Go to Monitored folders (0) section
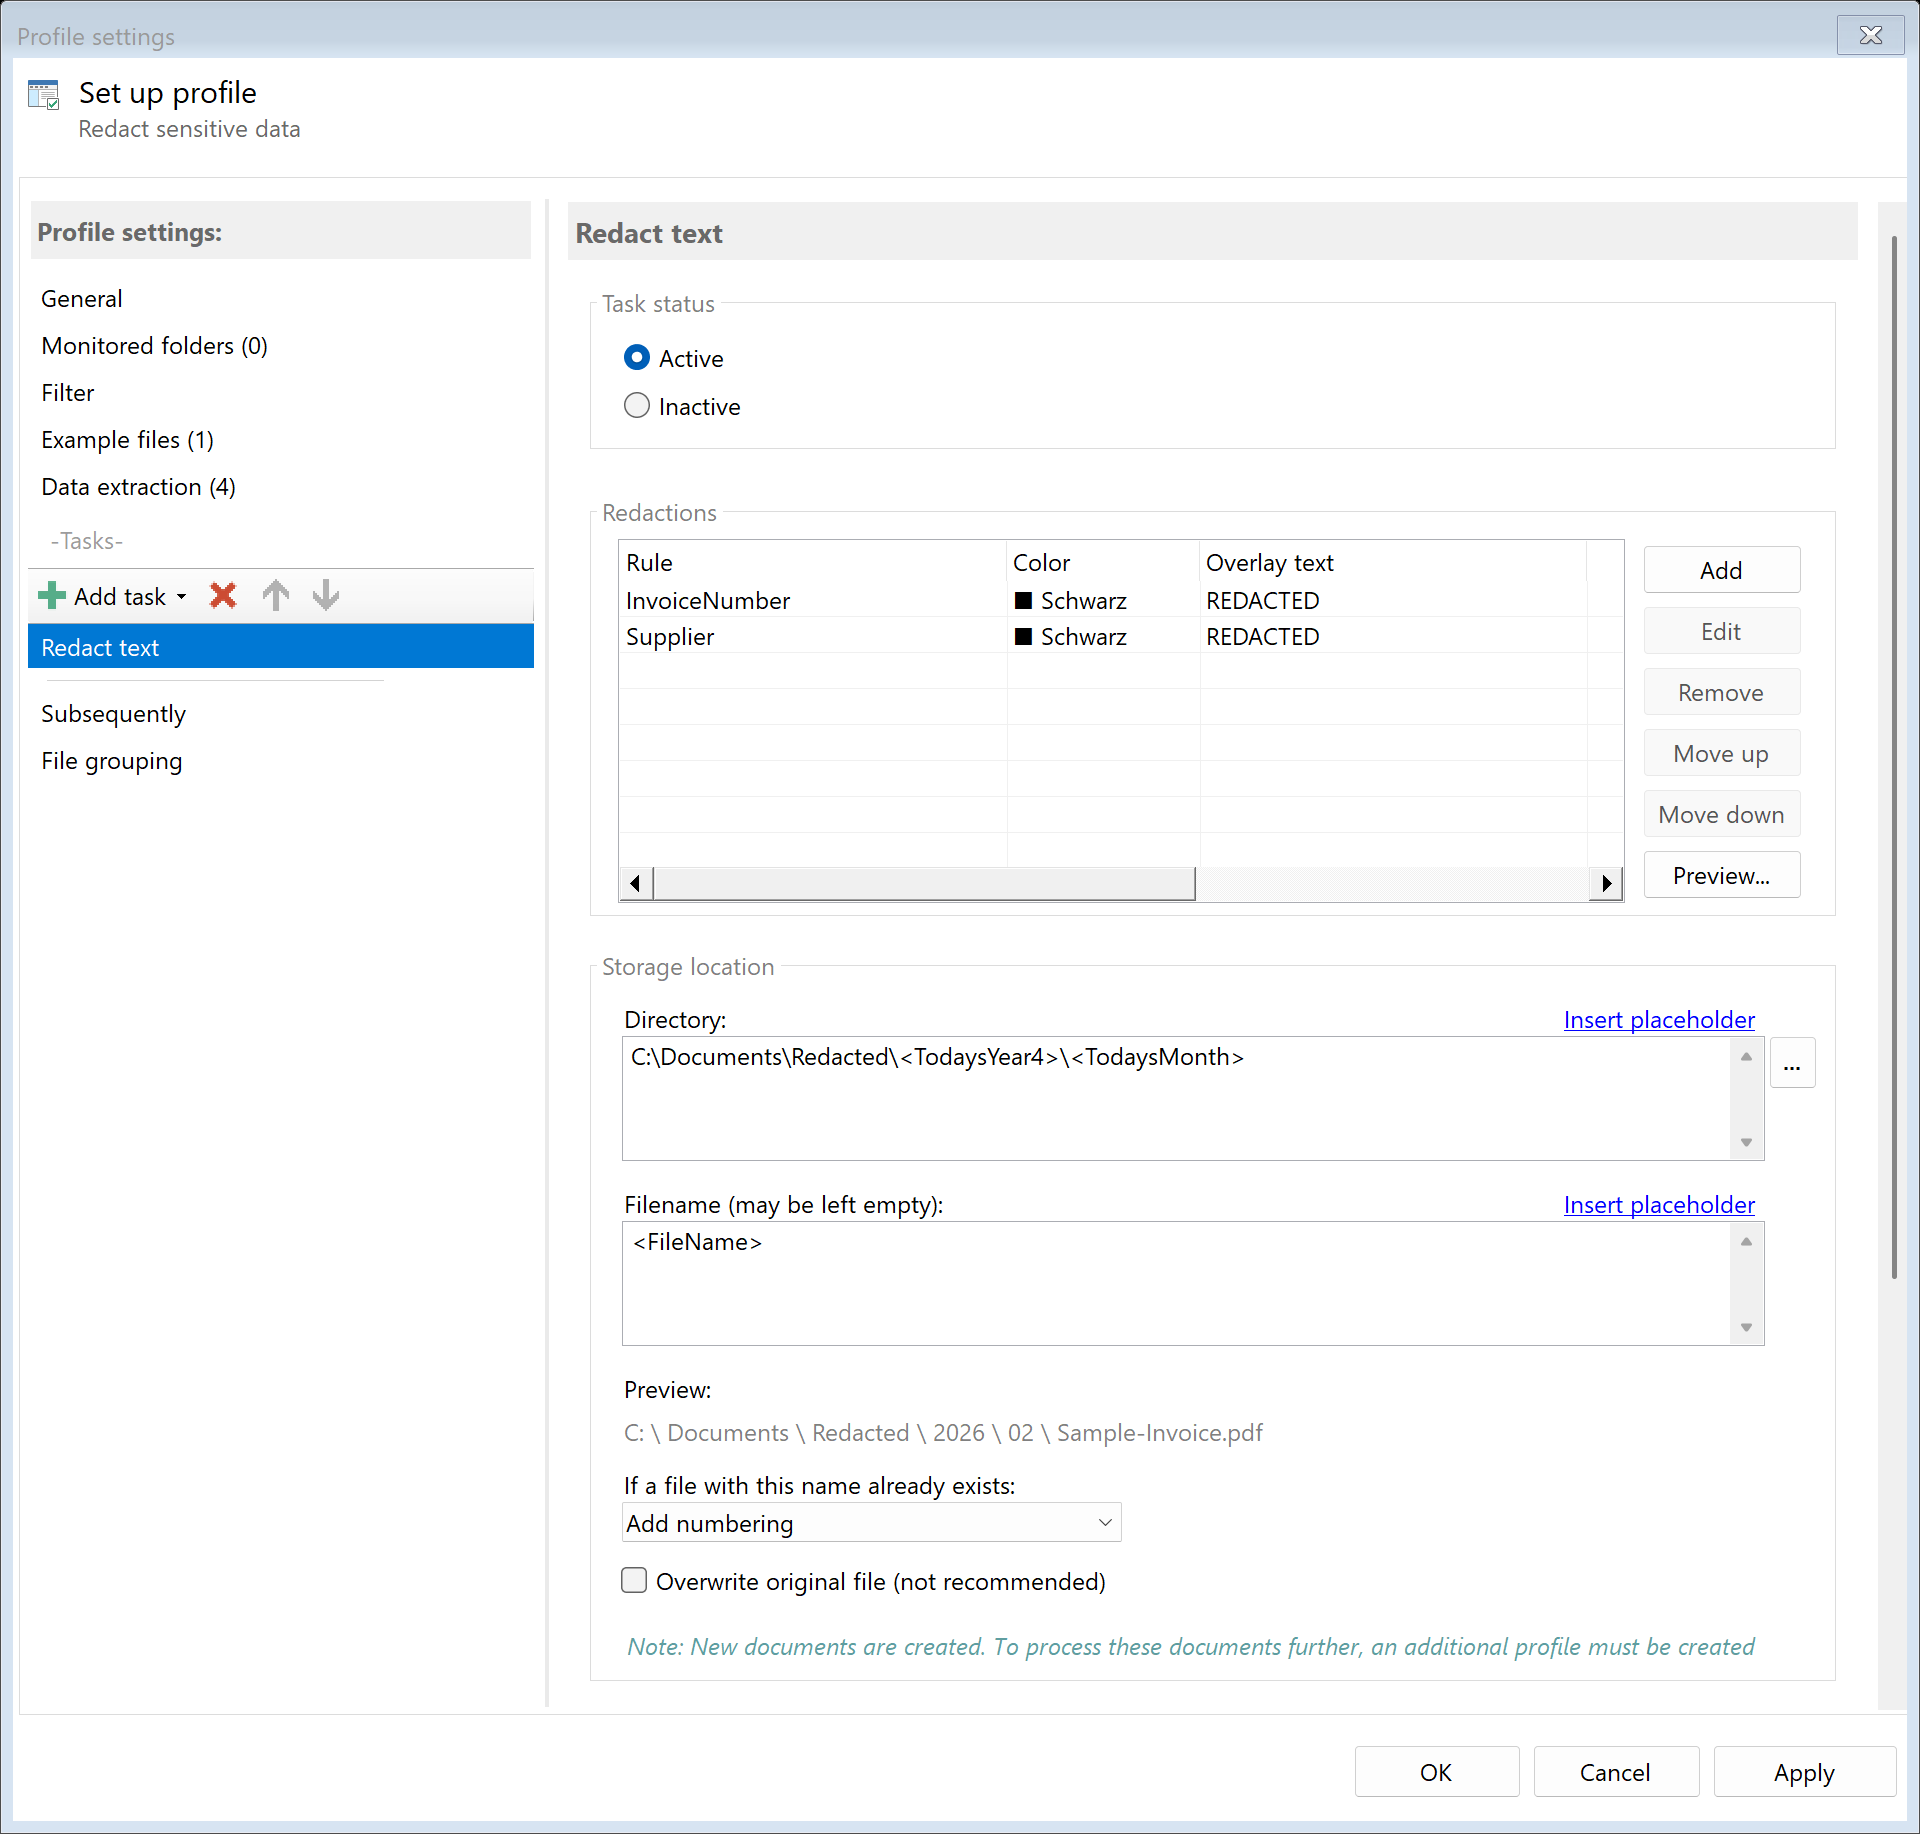 (x=154, y=346)
